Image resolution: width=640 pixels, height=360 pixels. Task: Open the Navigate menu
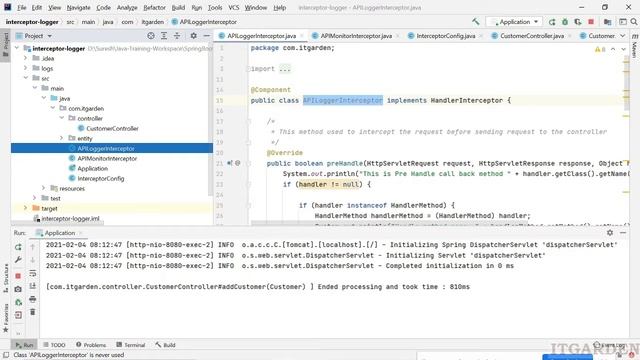(x=78, y=7)
